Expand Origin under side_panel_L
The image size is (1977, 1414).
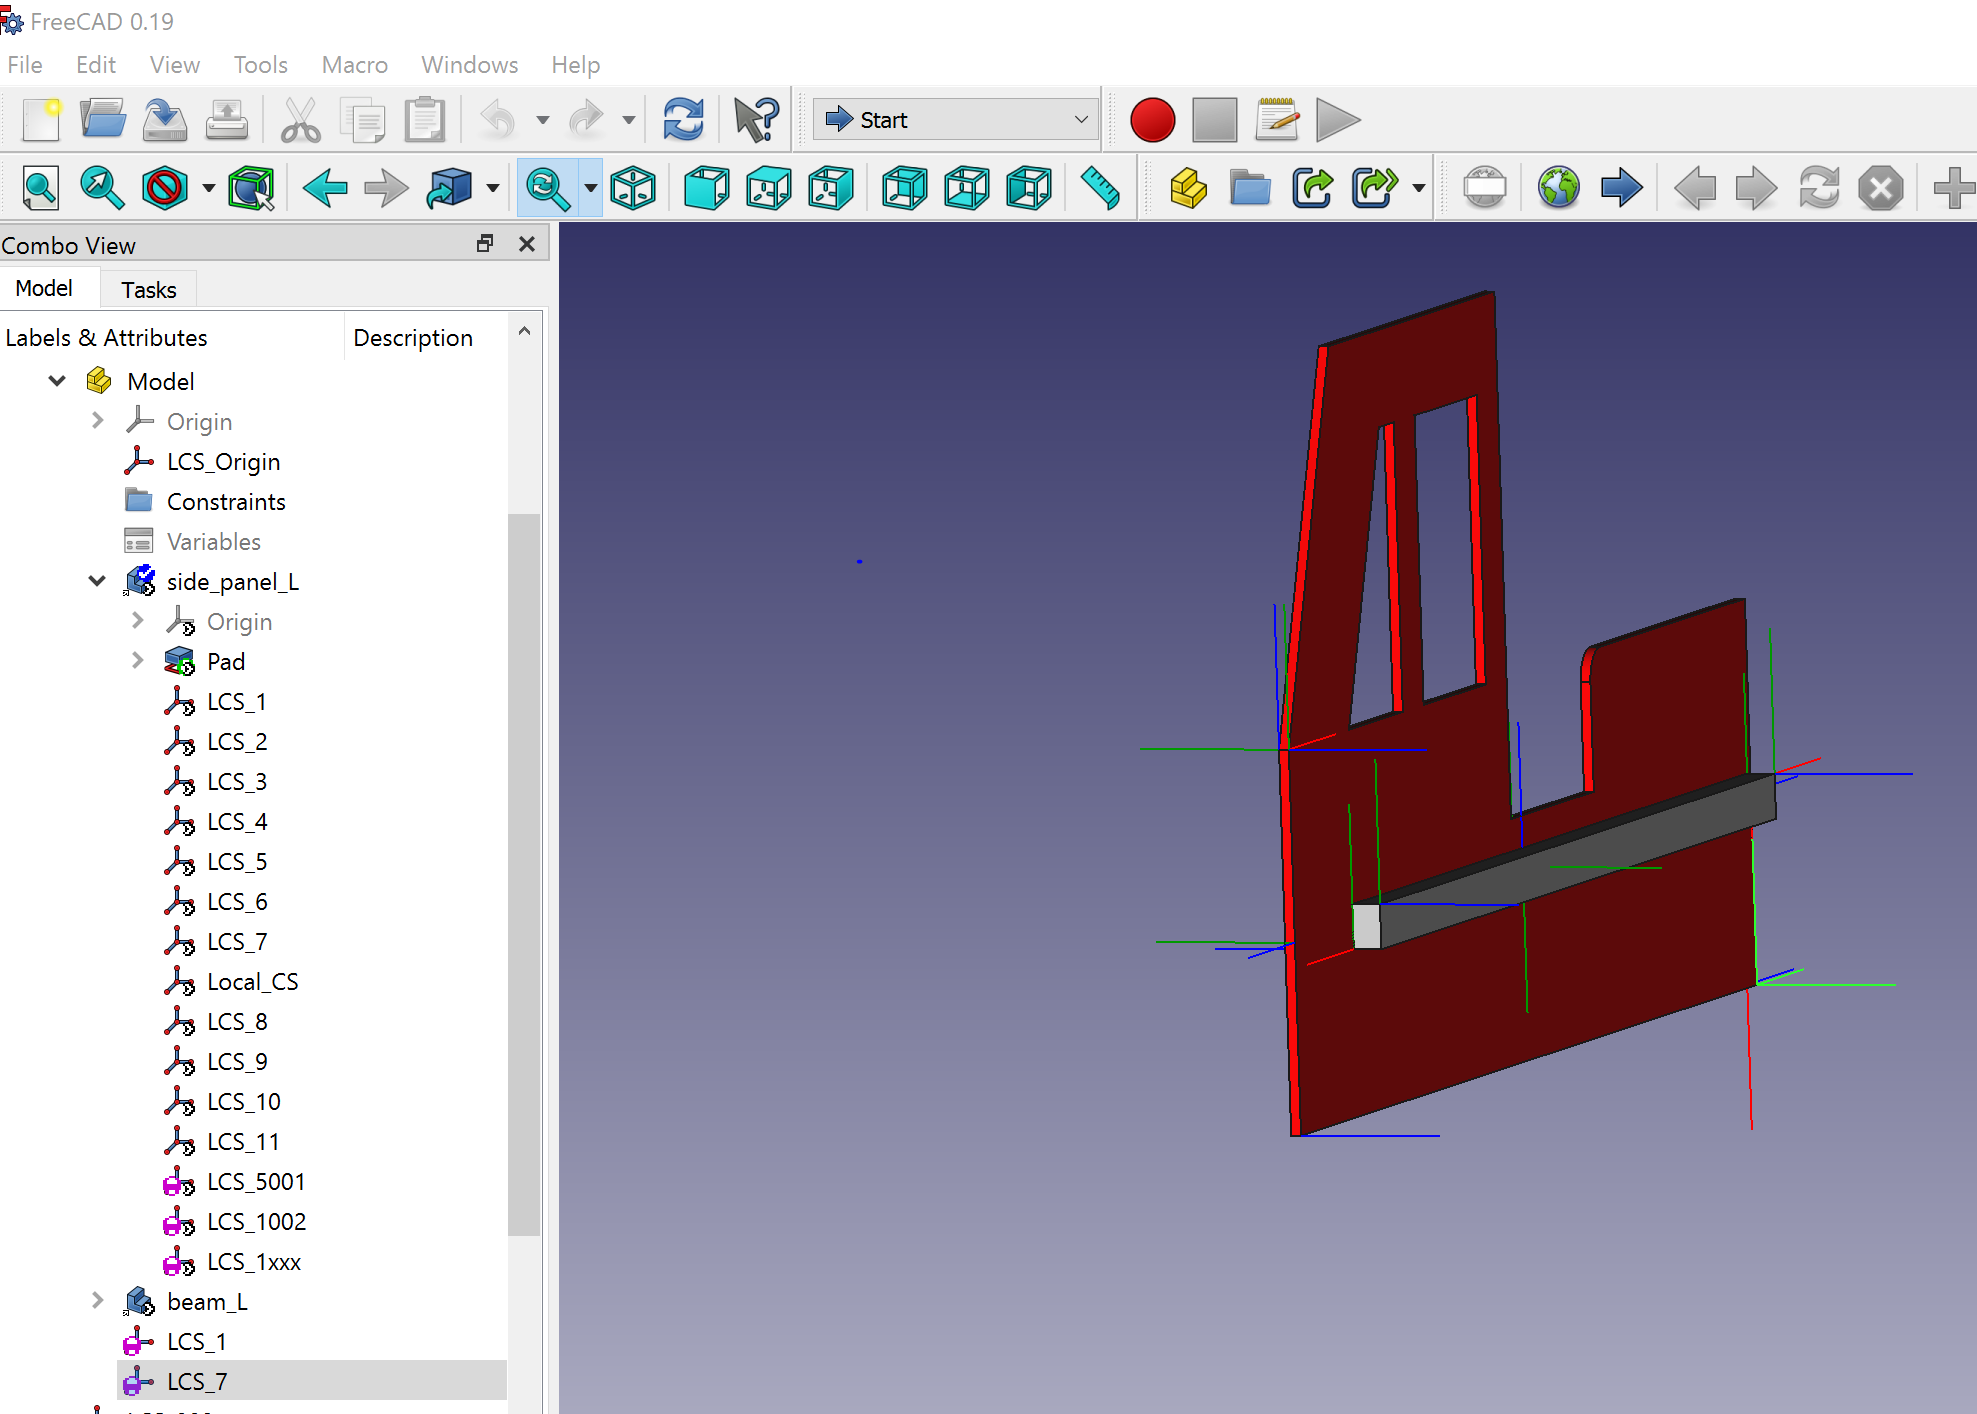[x=137, y=621]
